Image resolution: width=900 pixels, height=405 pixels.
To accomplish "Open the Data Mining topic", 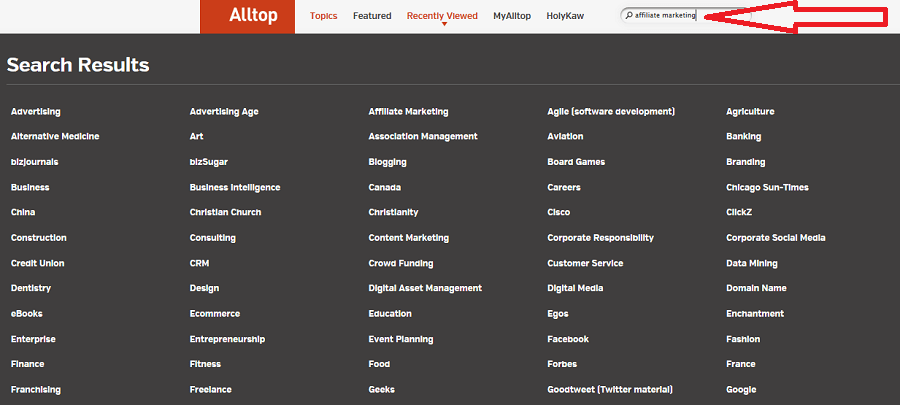I will click(752, 263).
